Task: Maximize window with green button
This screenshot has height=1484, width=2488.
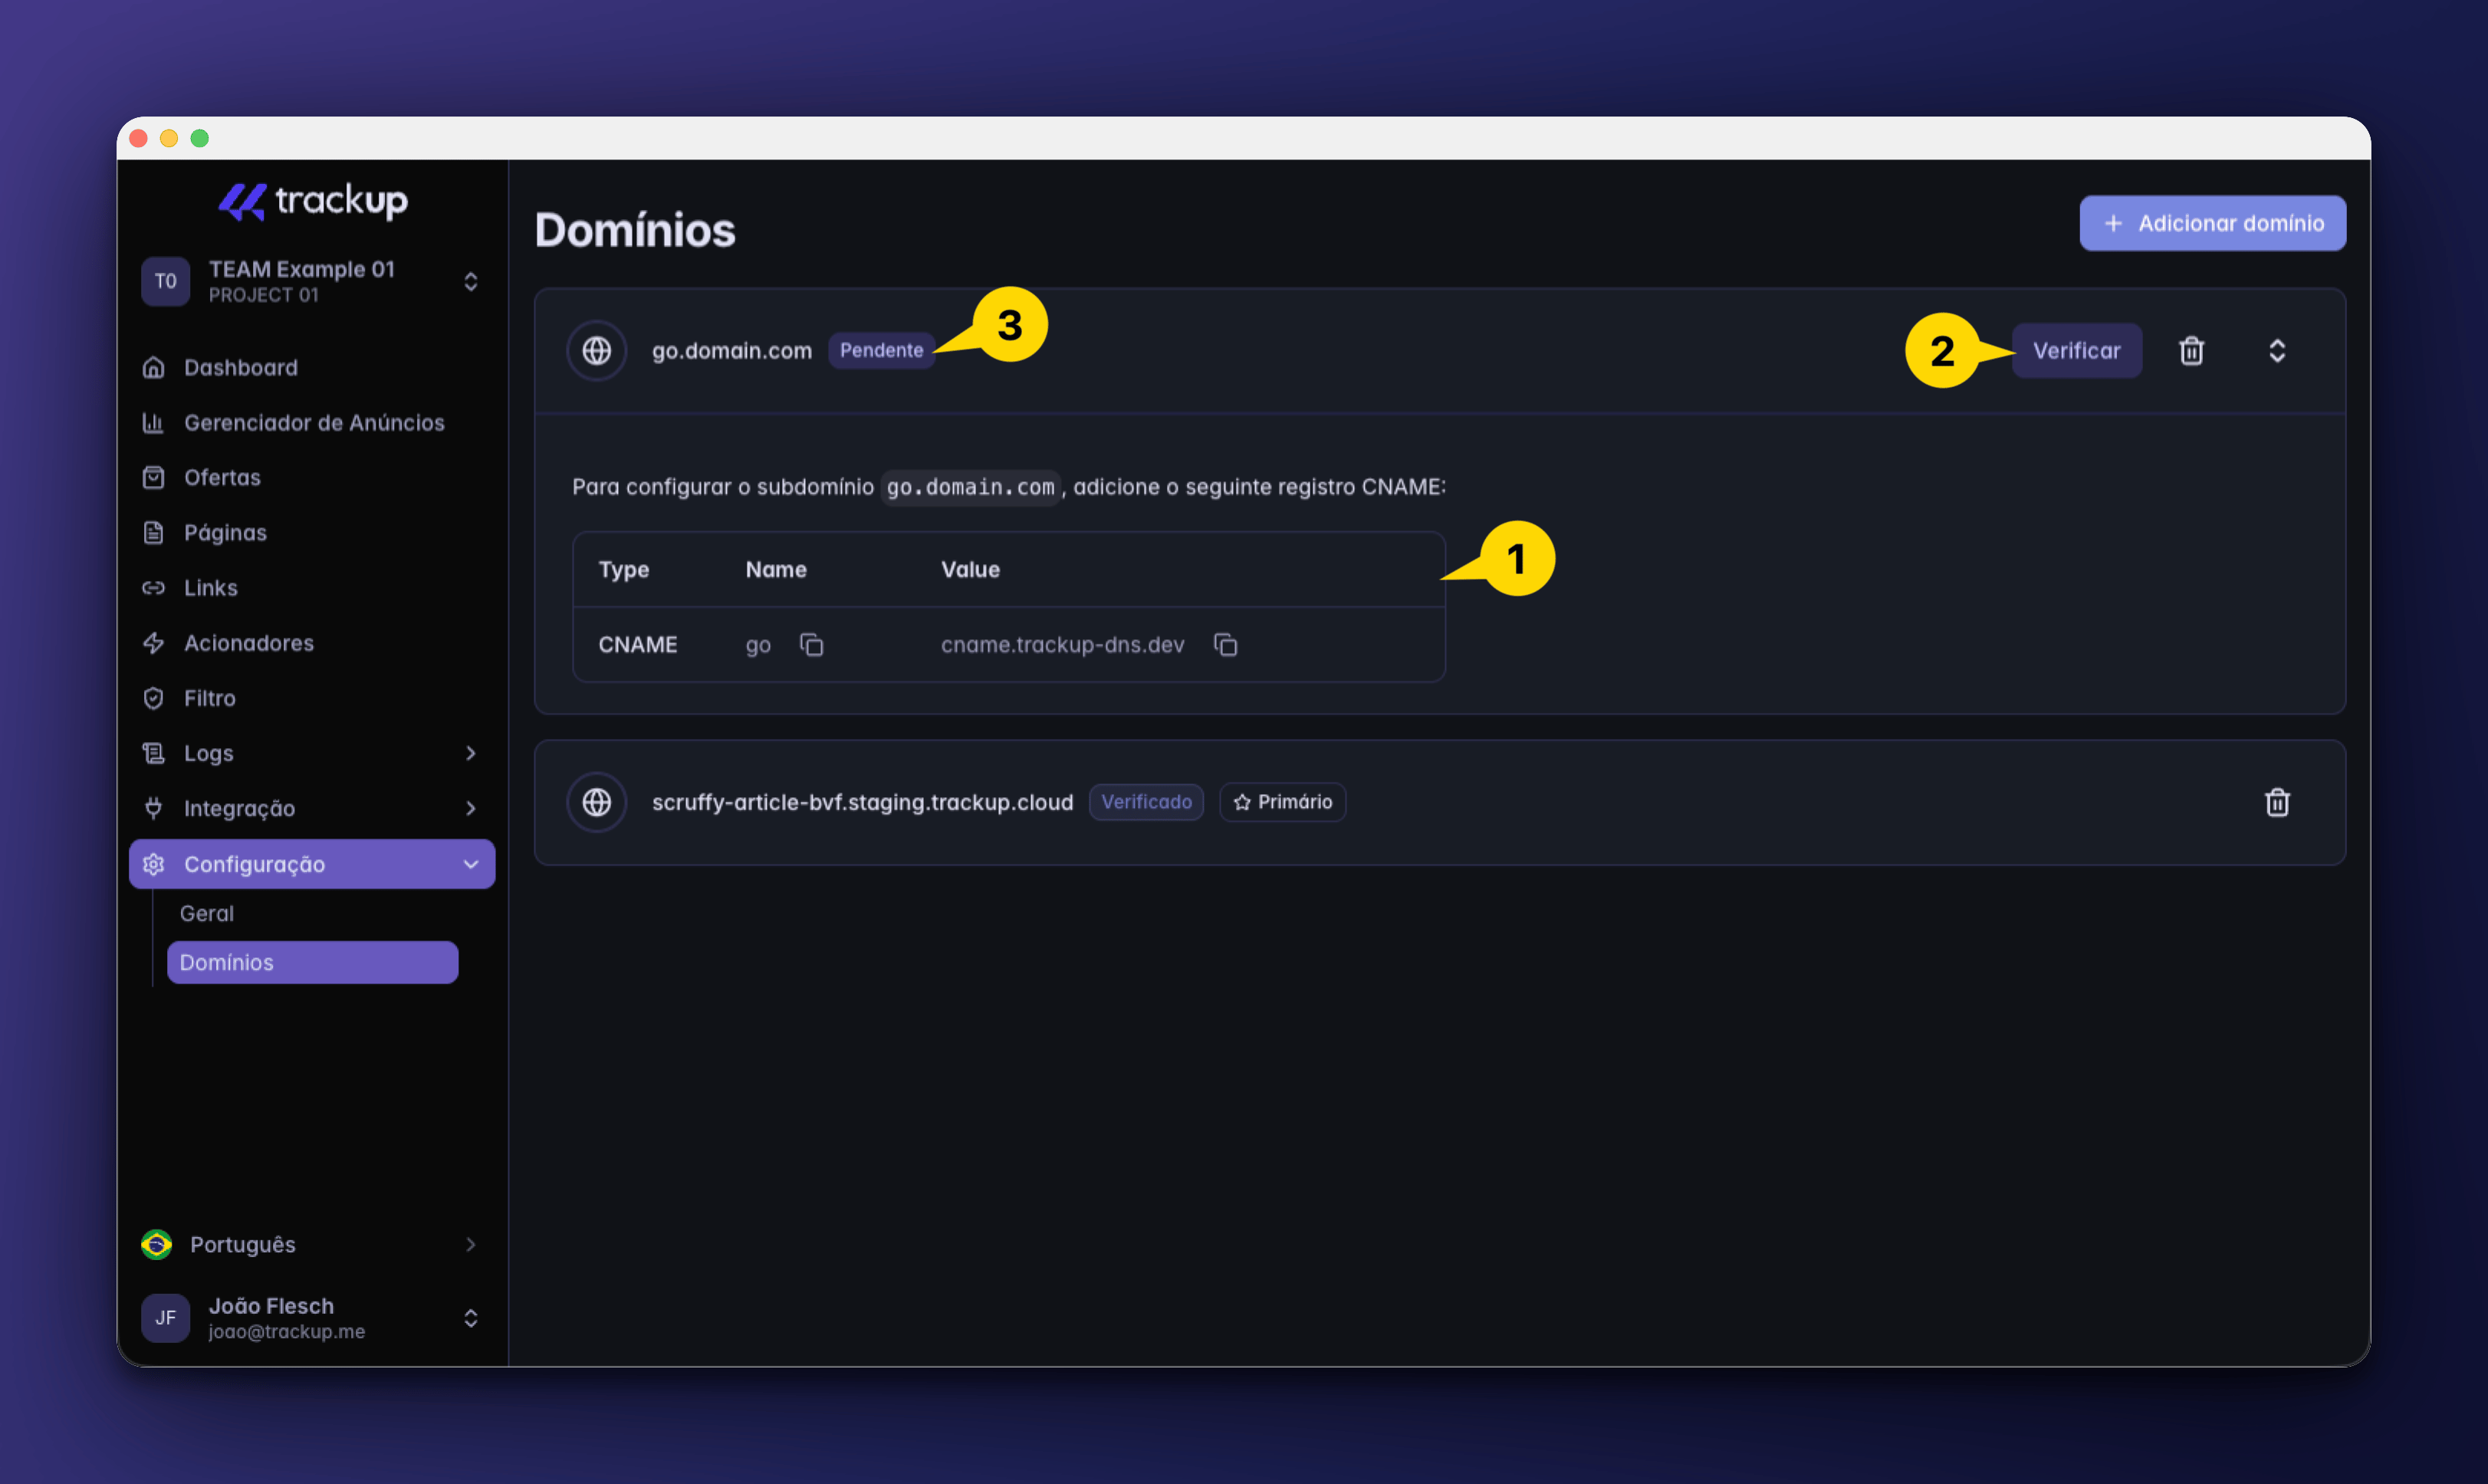Action: click(x=200, y=138)
